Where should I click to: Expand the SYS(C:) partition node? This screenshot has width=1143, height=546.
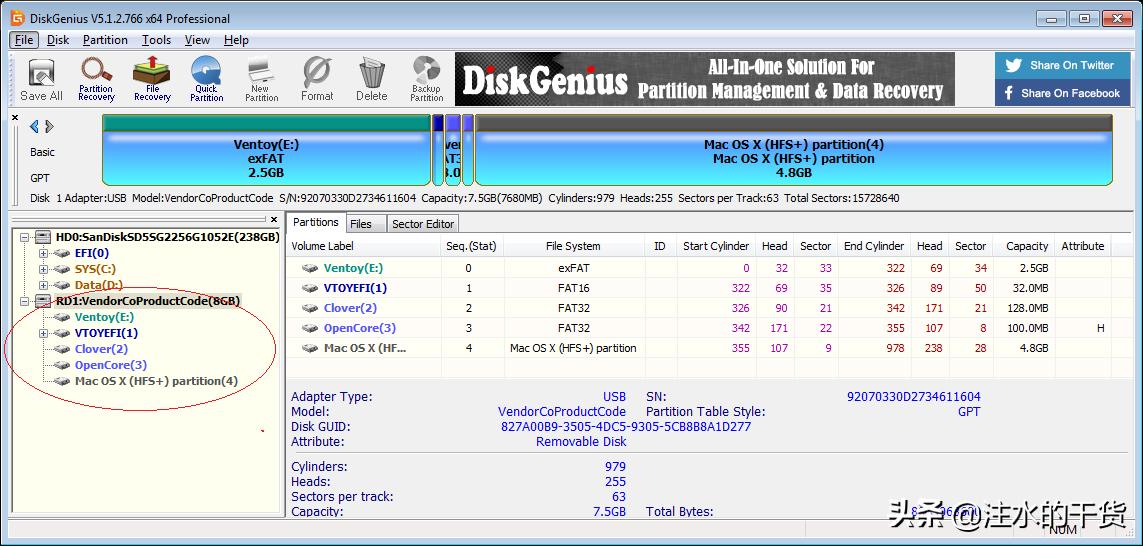(x=43, y=270)
